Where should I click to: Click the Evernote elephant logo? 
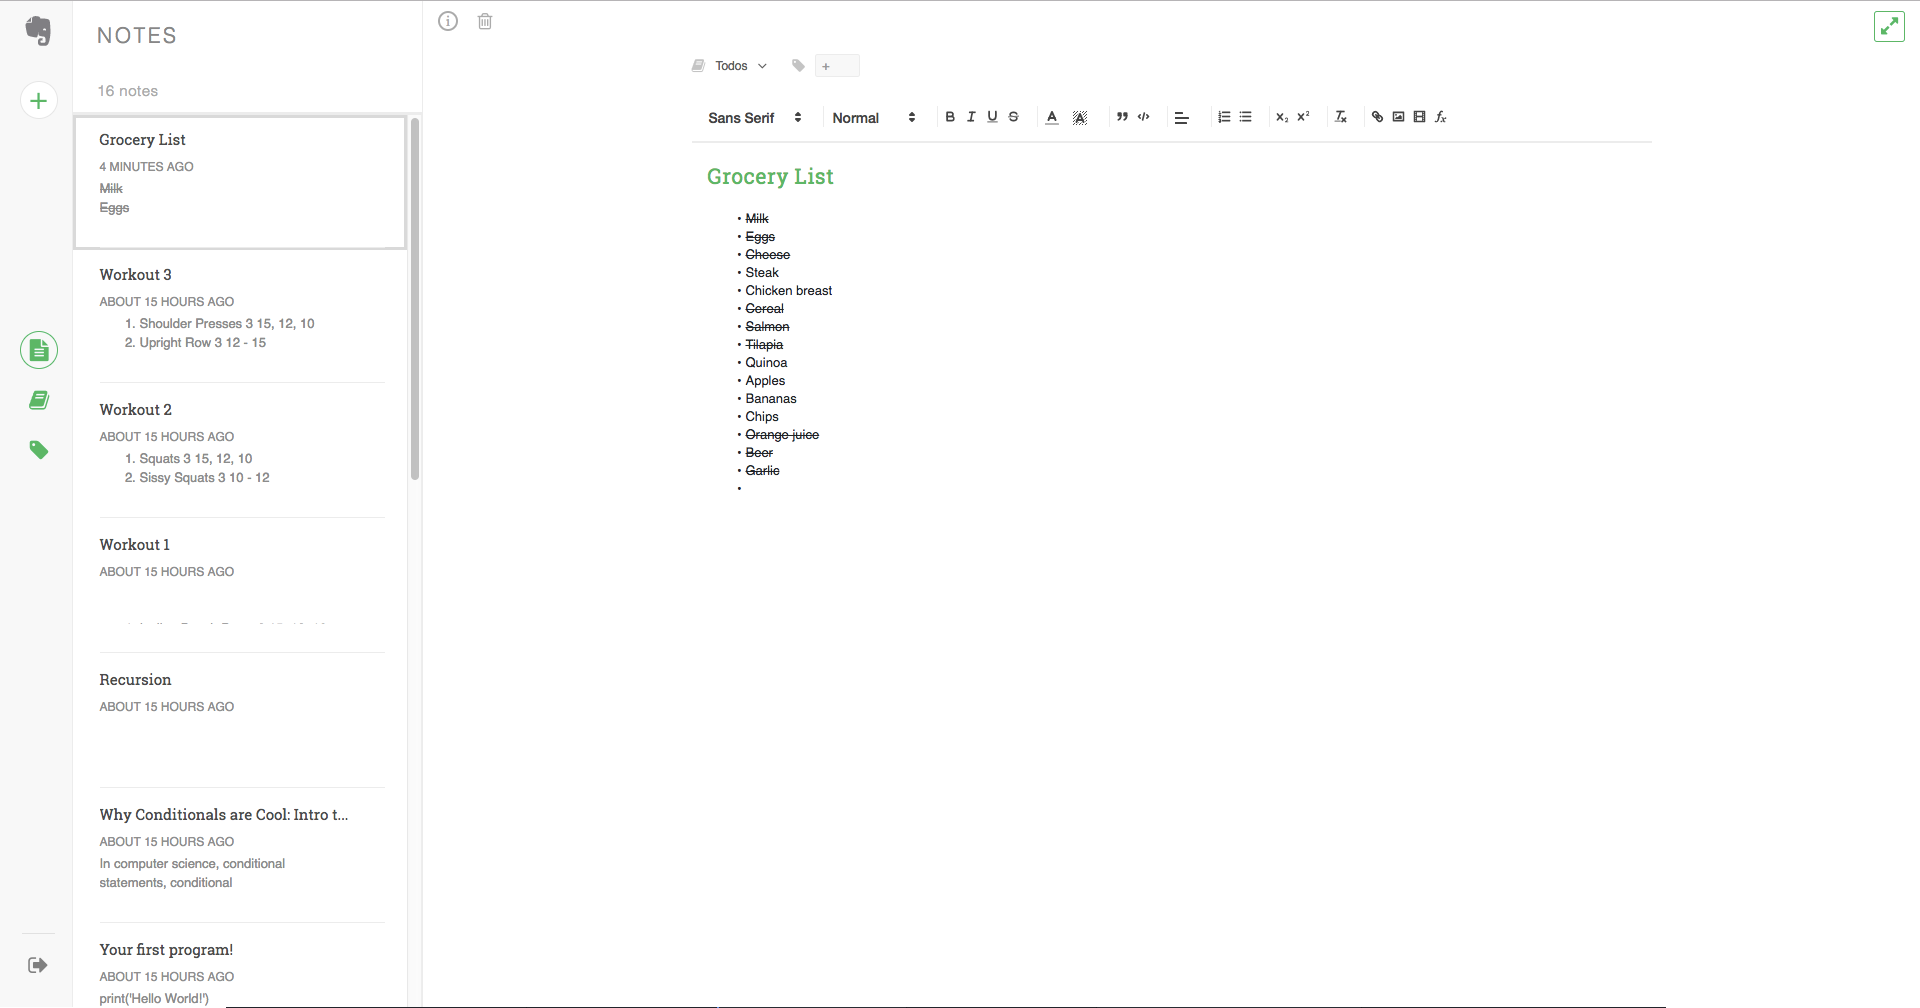(x=38, y=30)
